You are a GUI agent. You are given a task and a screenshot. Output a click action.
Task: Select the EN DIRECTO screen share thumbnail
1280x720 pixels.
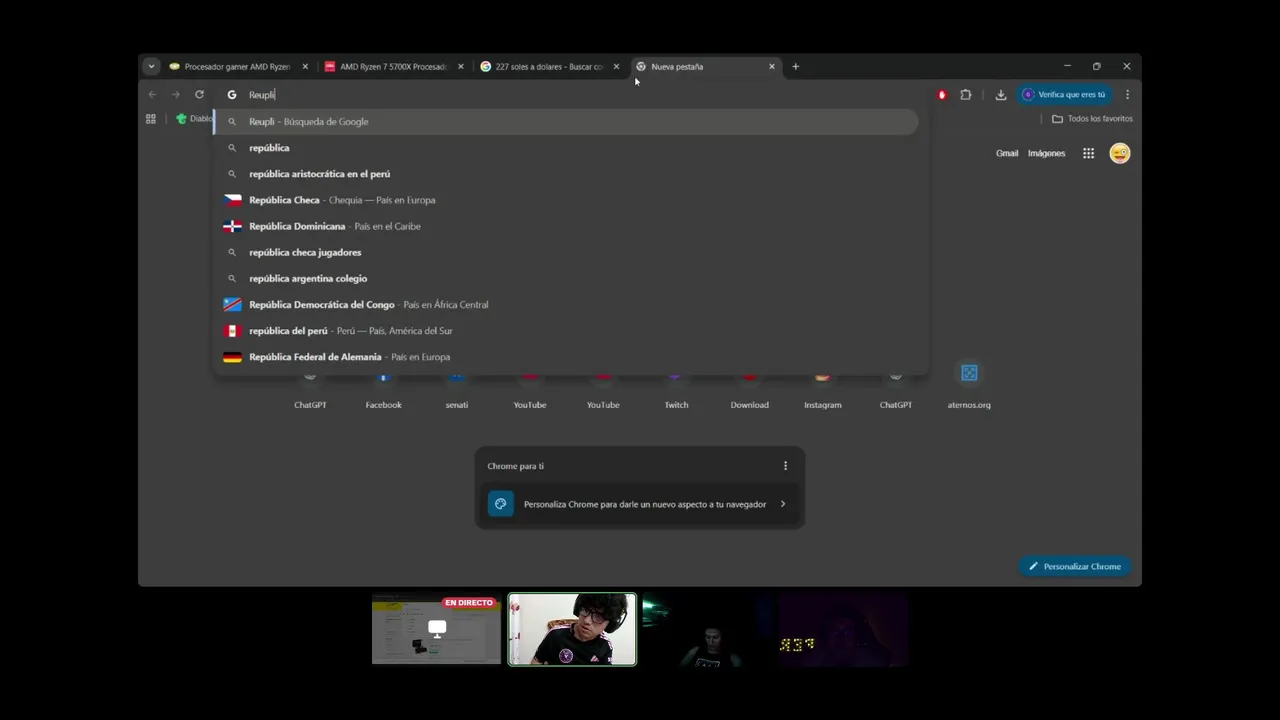click(x=436, y=629)
